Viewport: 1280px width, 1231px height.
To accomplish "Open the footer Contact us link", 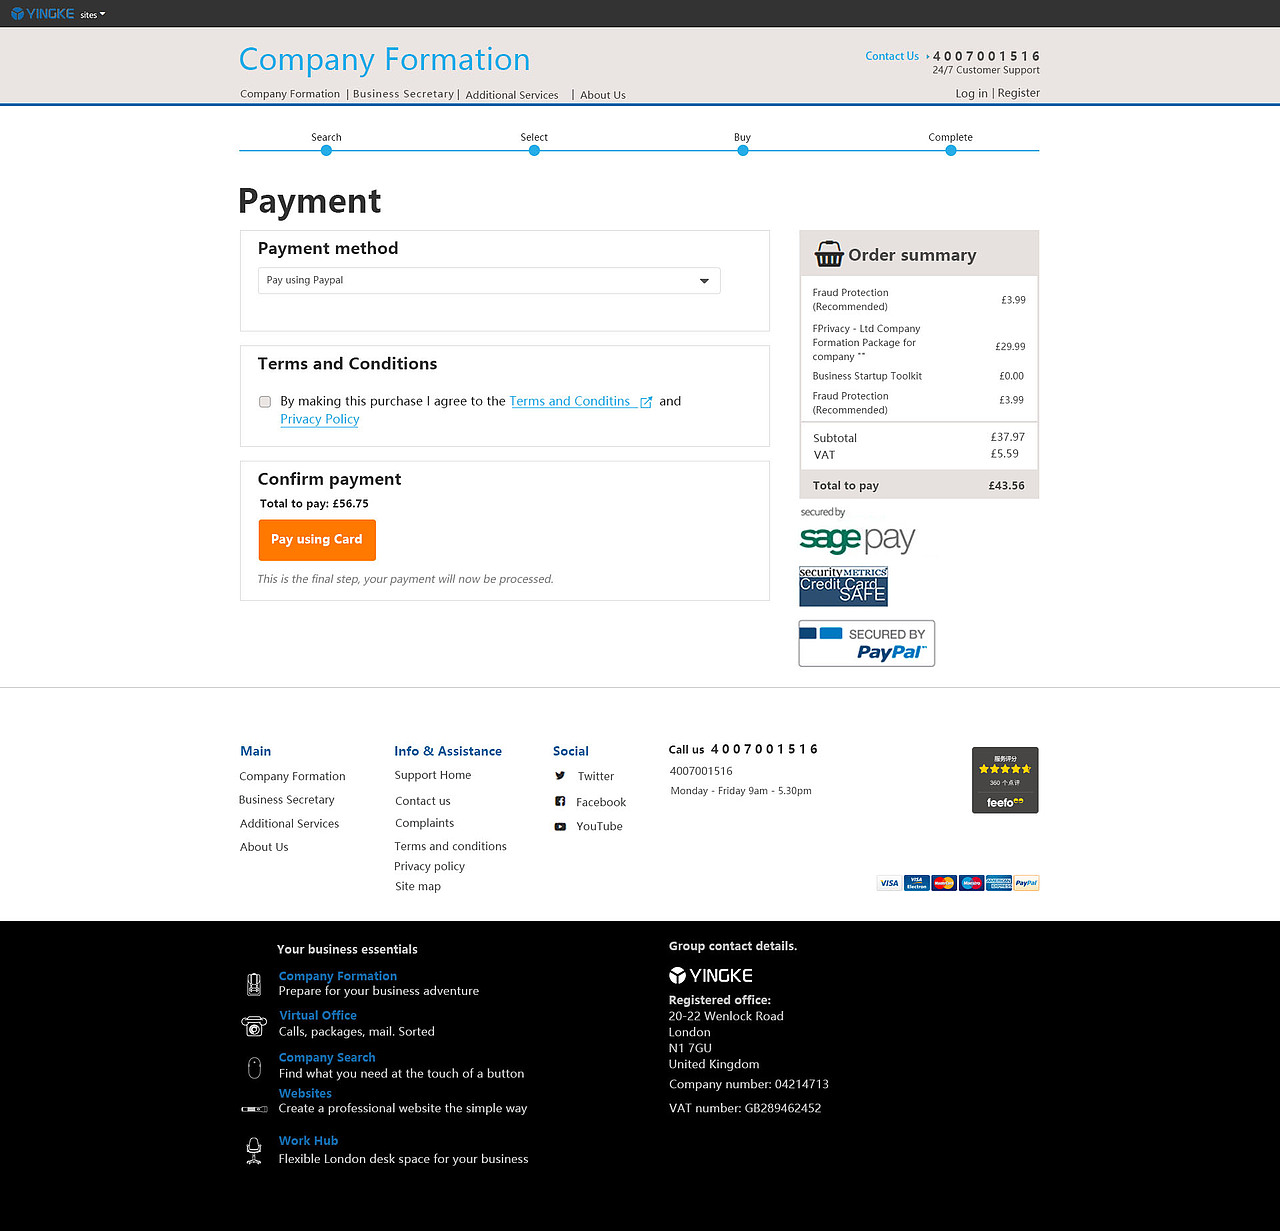I will pyautogui.click(x=423, y=801).
